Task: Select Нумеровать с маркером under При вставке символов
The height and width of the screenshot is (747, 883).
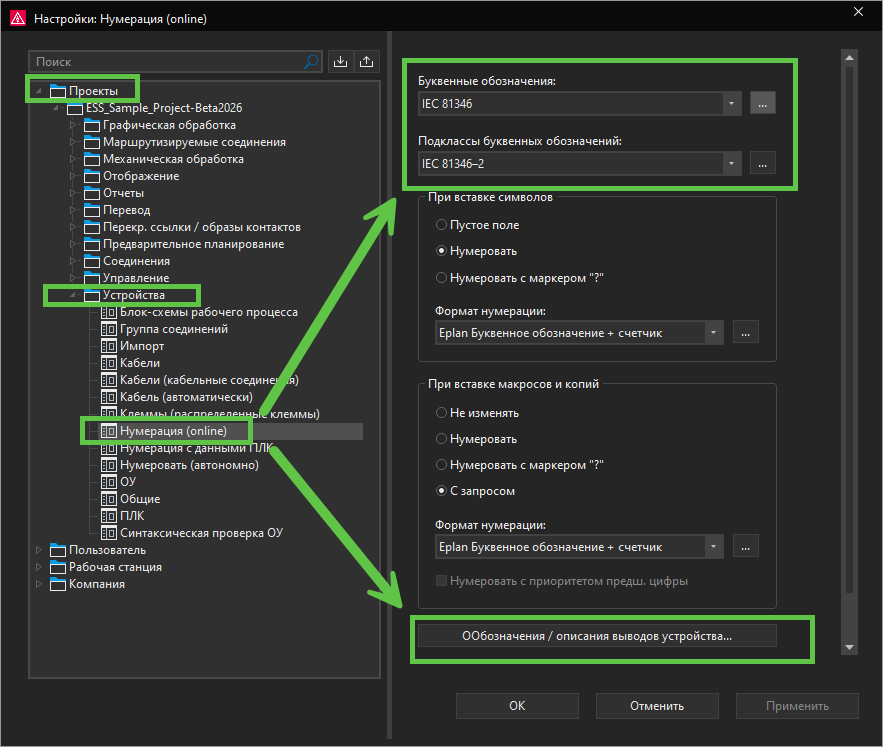Action: tap(442, 278)
